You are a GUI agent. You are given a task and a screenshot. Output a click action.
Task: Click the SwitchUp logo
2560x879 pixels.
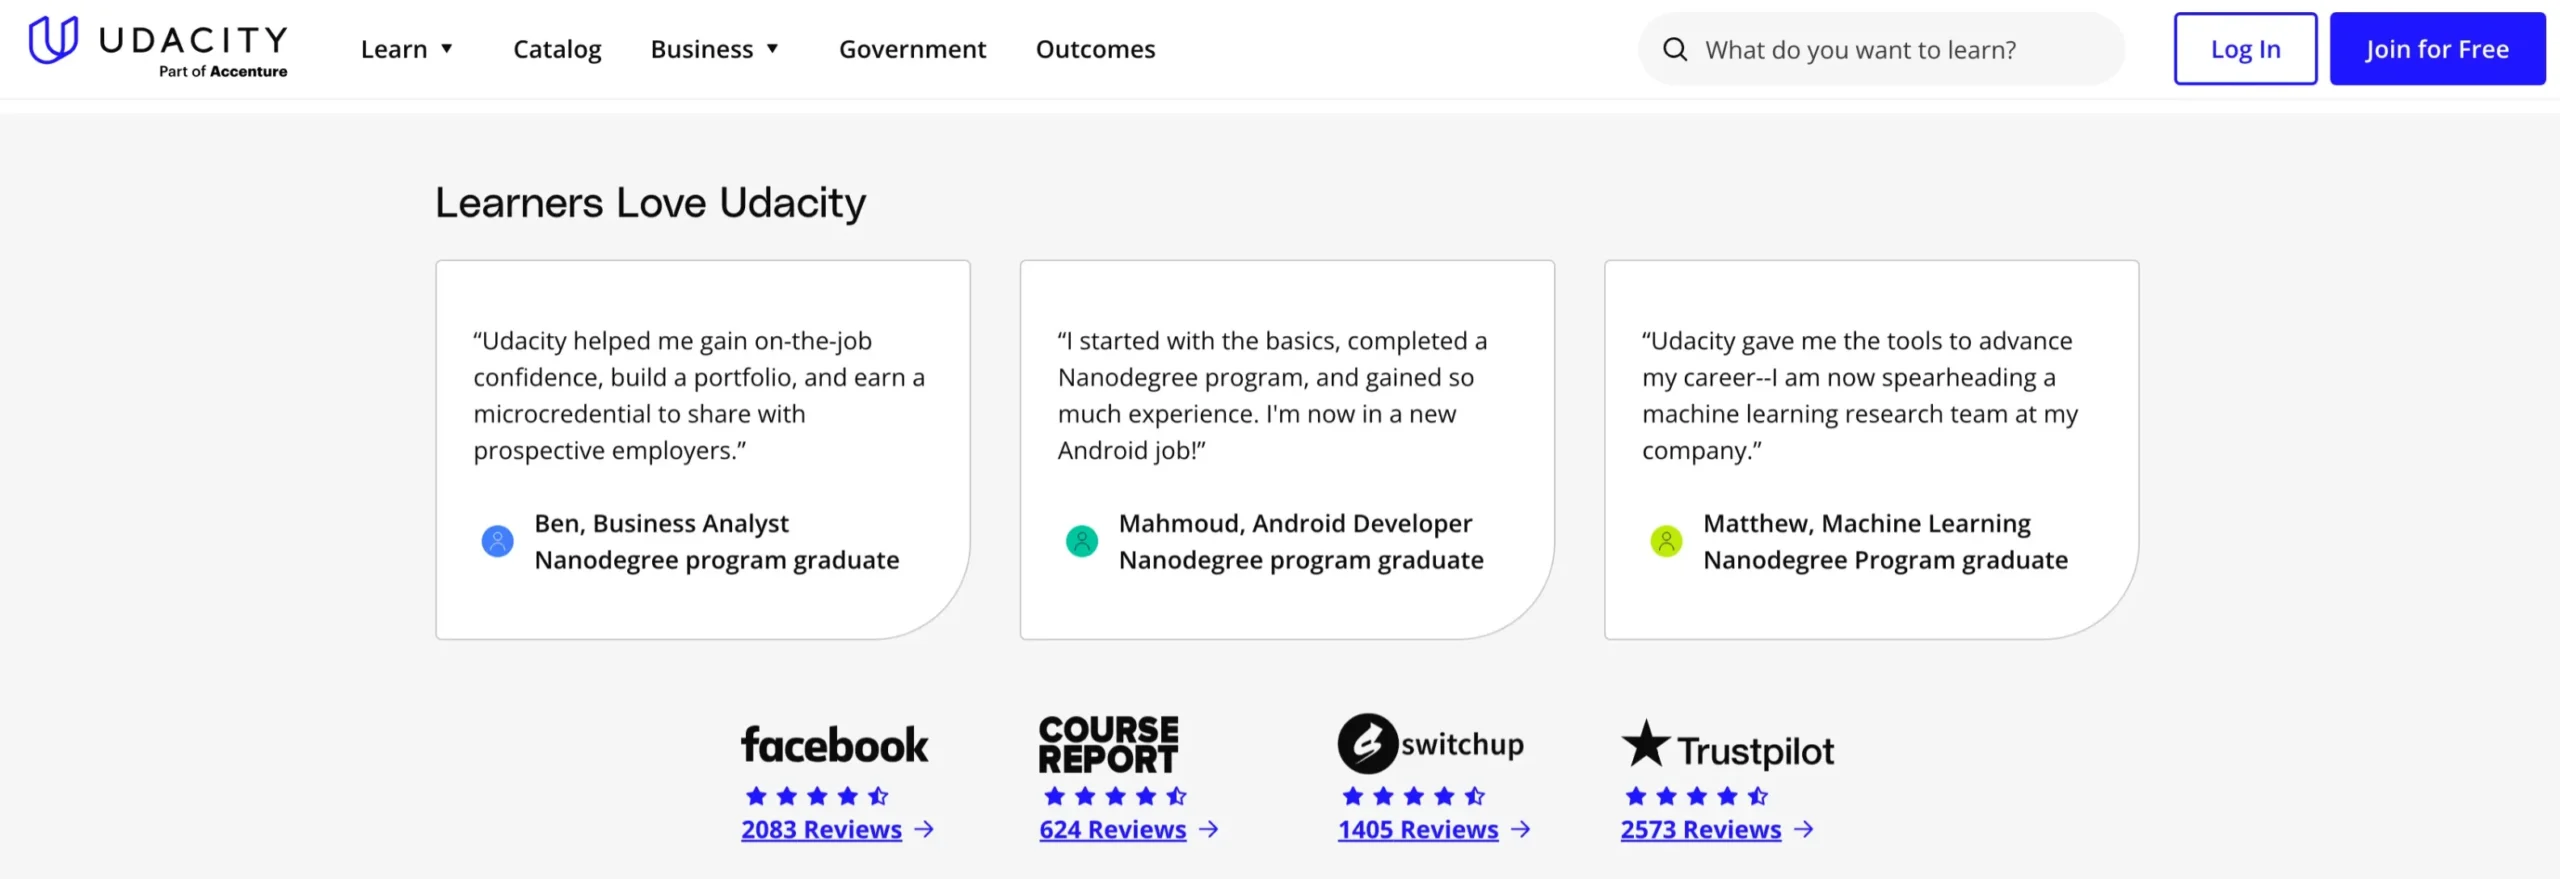1430,744
